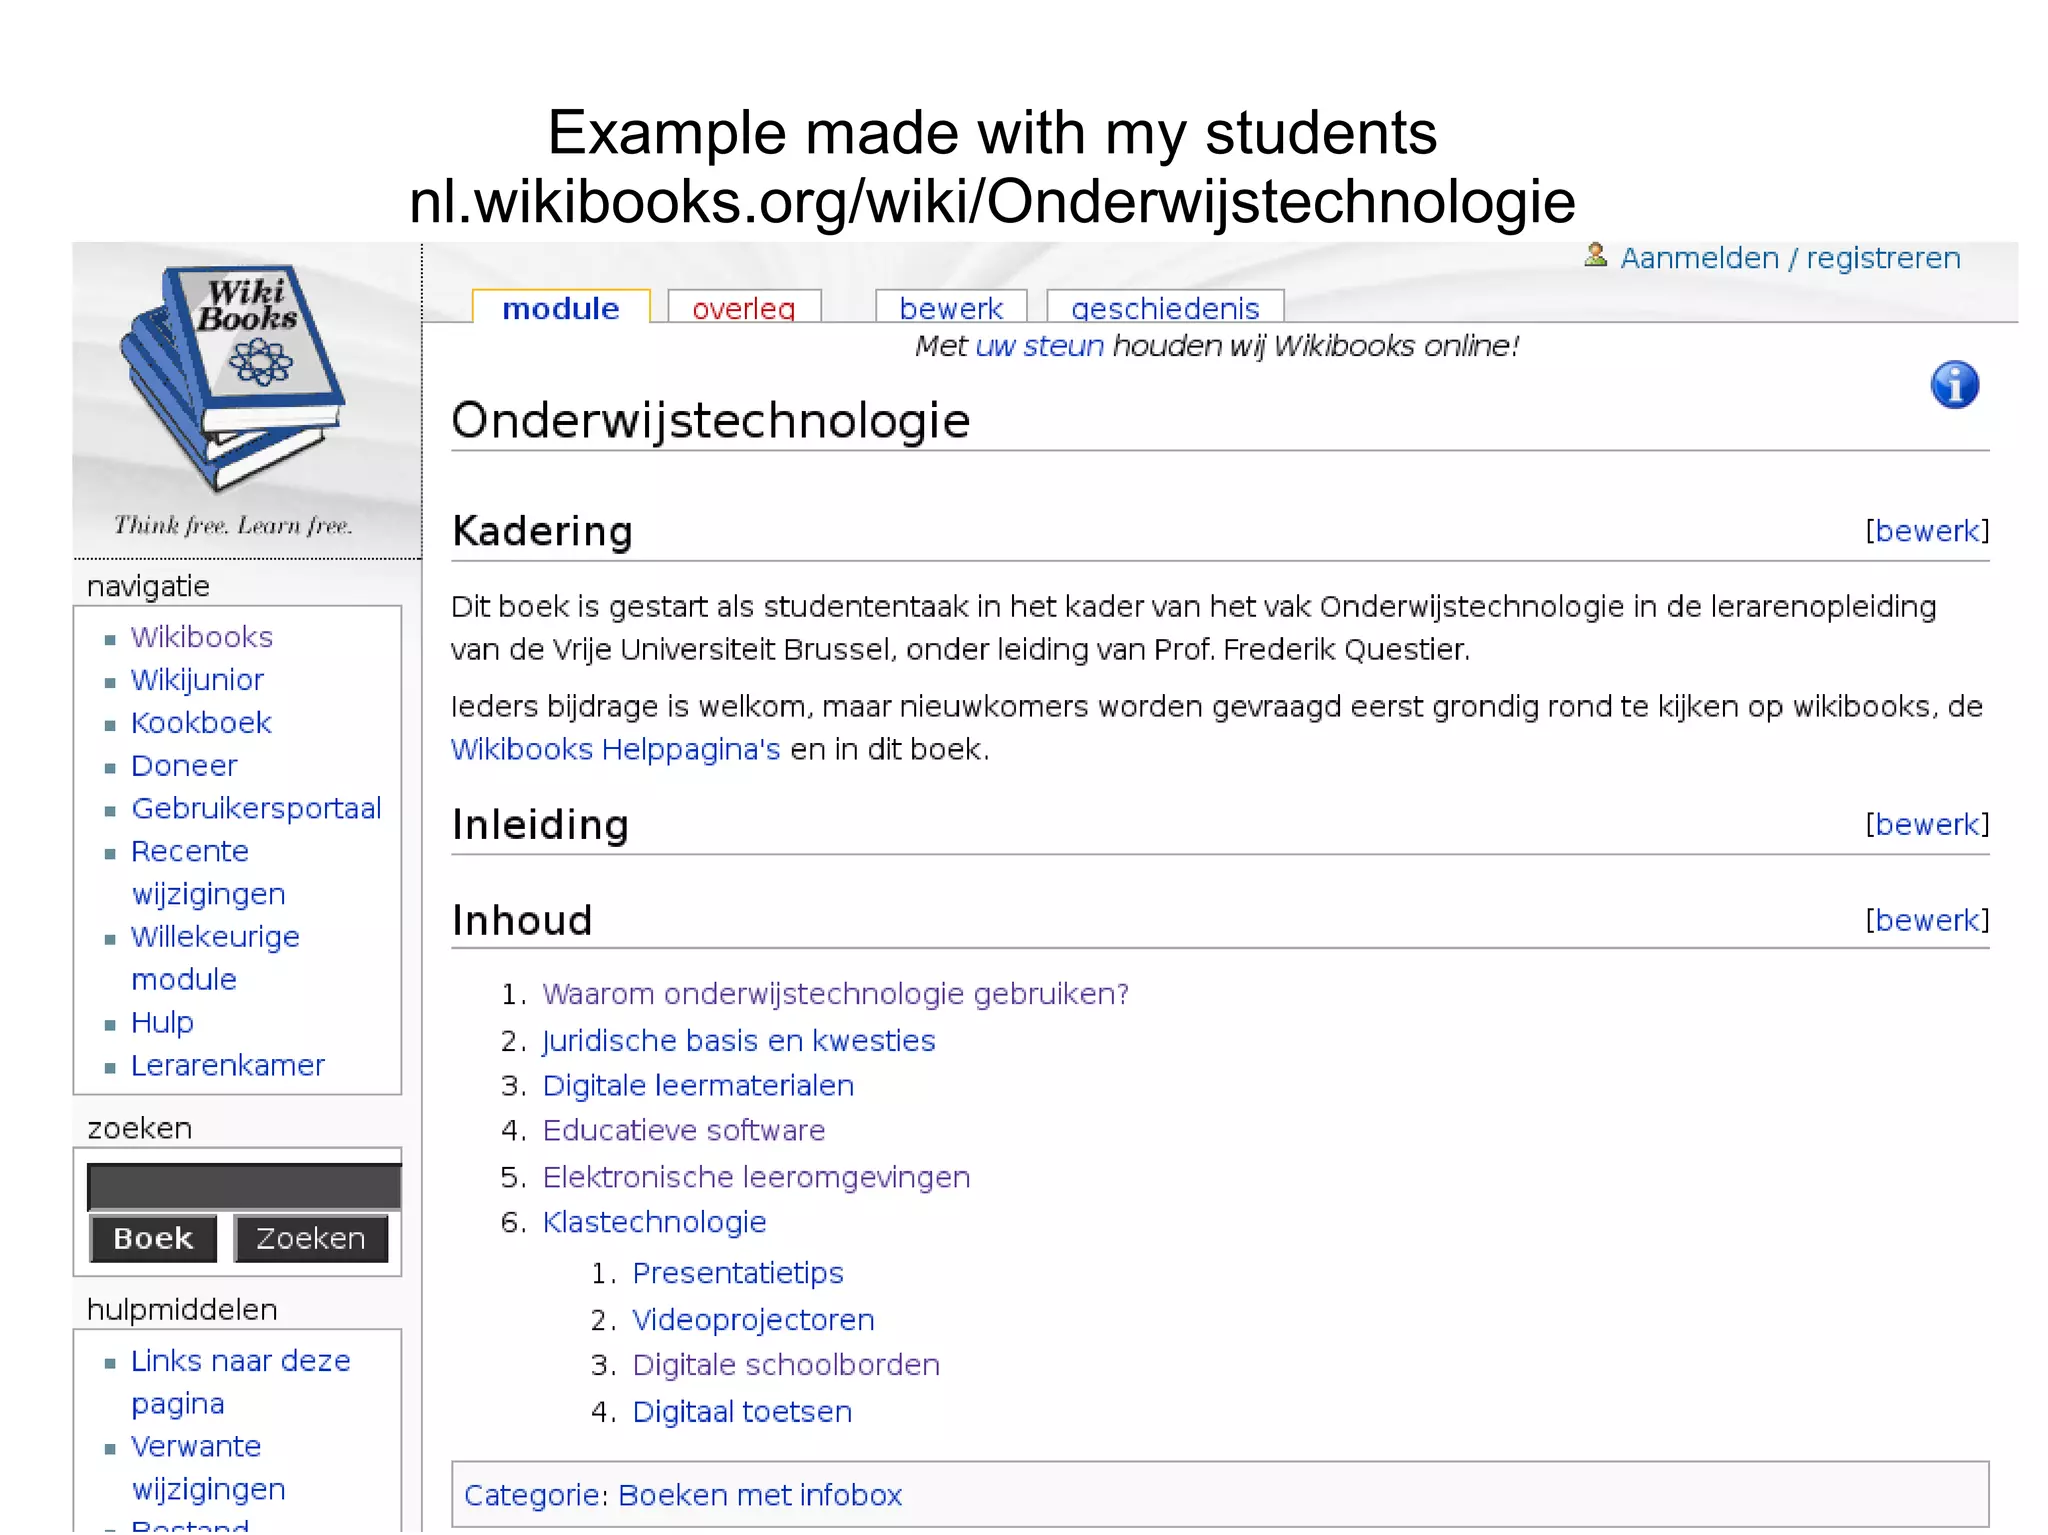The width and height of the screenshot is (2048, 1535).
Task: Click the Doneer sidebar link
Action: pyautogui.click(x=184, y=766)
